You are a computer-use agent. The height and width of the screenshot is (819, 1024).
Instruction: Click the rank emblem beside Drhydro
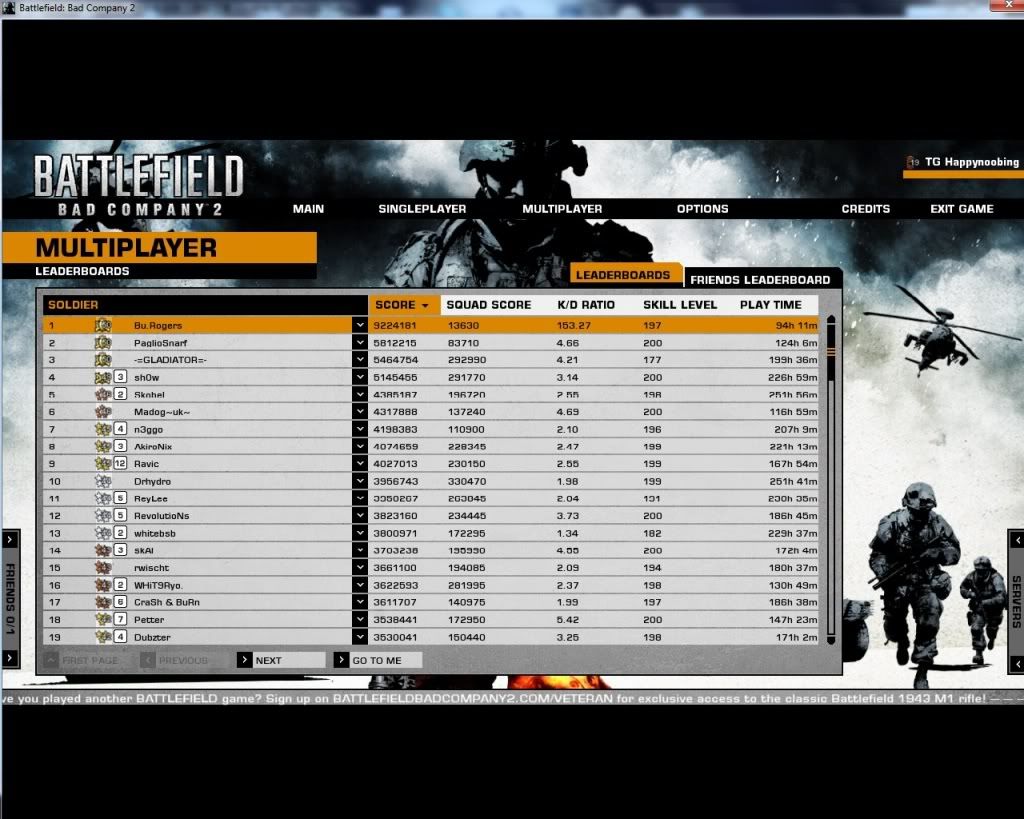(x=102, y=481)
